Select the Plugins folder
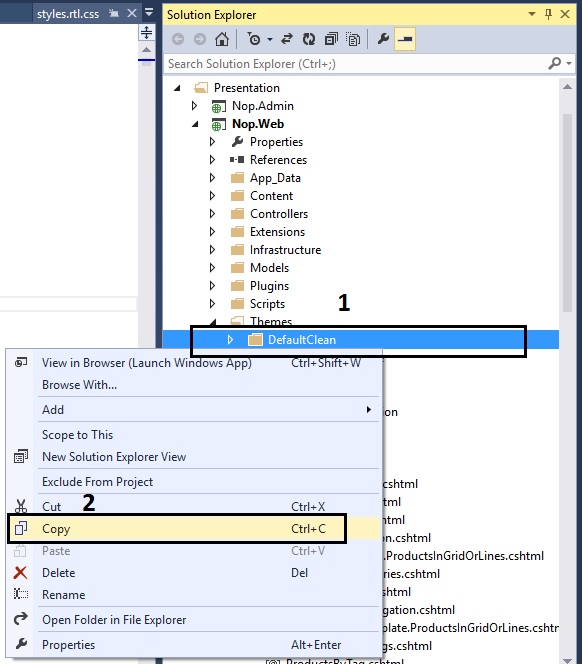 pyautogui.click(x=269, y=286)
